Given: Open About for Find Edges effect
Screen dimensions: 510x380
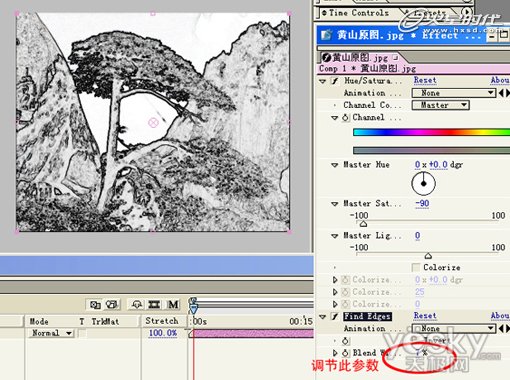Looking at the screenshot, I should (500, 315).
